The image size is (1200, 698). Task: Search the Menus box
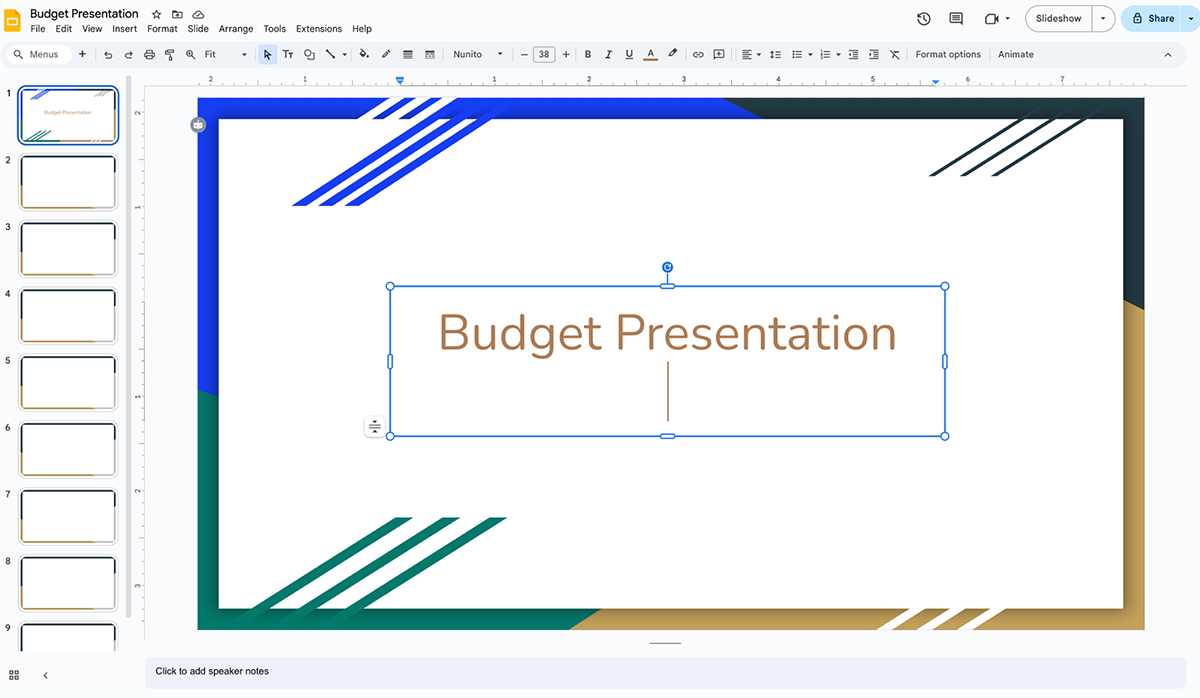coord(38,54)
